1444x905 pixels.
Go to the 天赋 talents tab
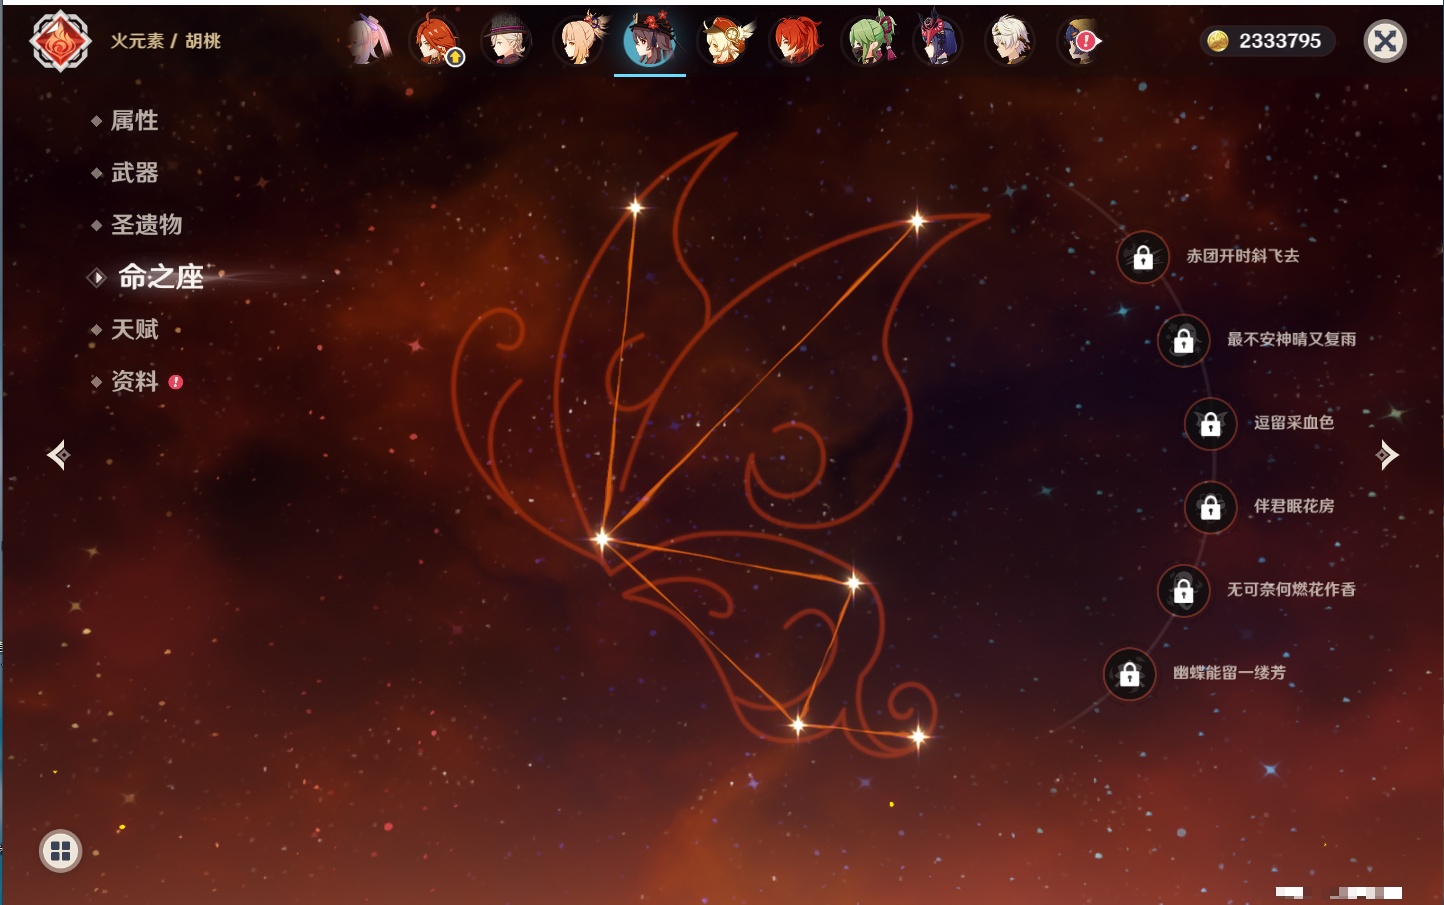[x=134, y=329]
